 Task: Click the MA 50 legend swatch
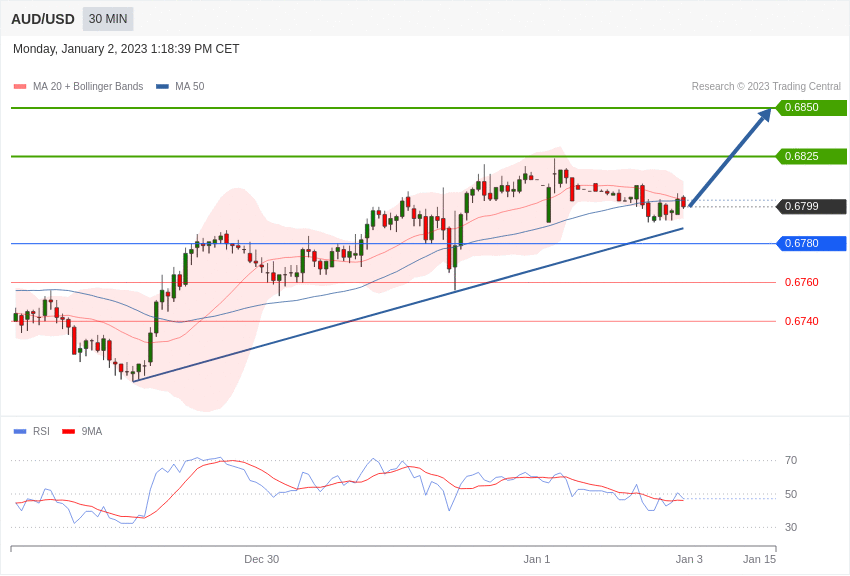(162, 87)
